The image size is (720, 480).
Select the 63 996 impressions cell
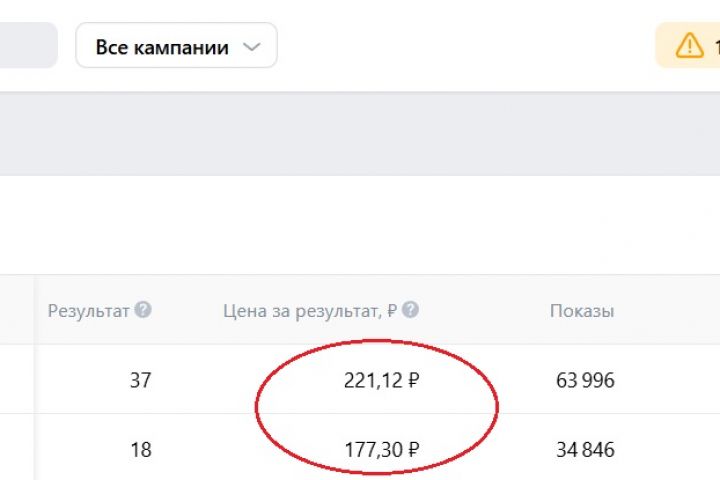click(x=585, y=380)
